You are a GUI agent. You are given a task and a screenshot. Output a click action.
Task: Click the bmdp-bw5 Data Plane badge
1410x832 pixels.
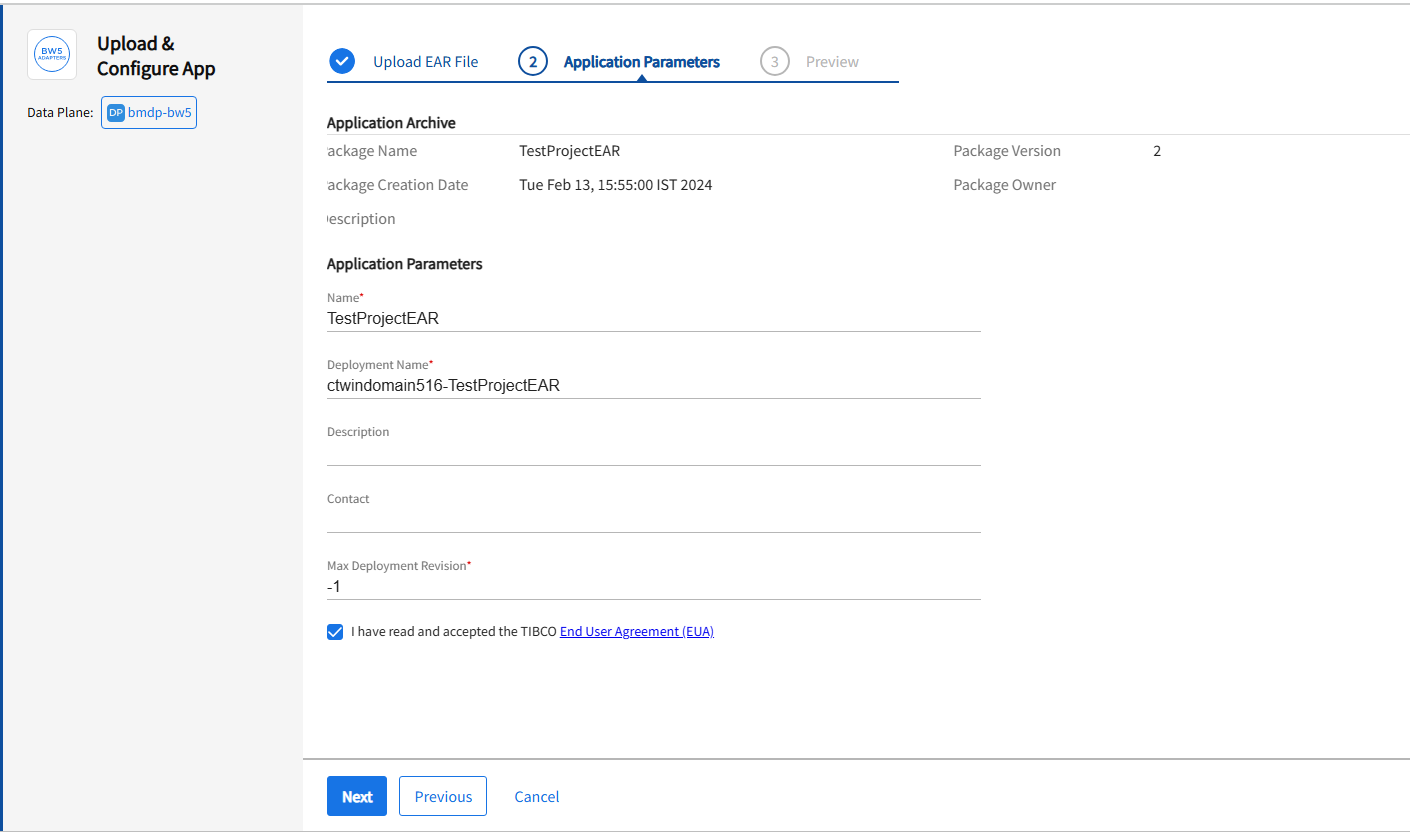pos(149,113)
